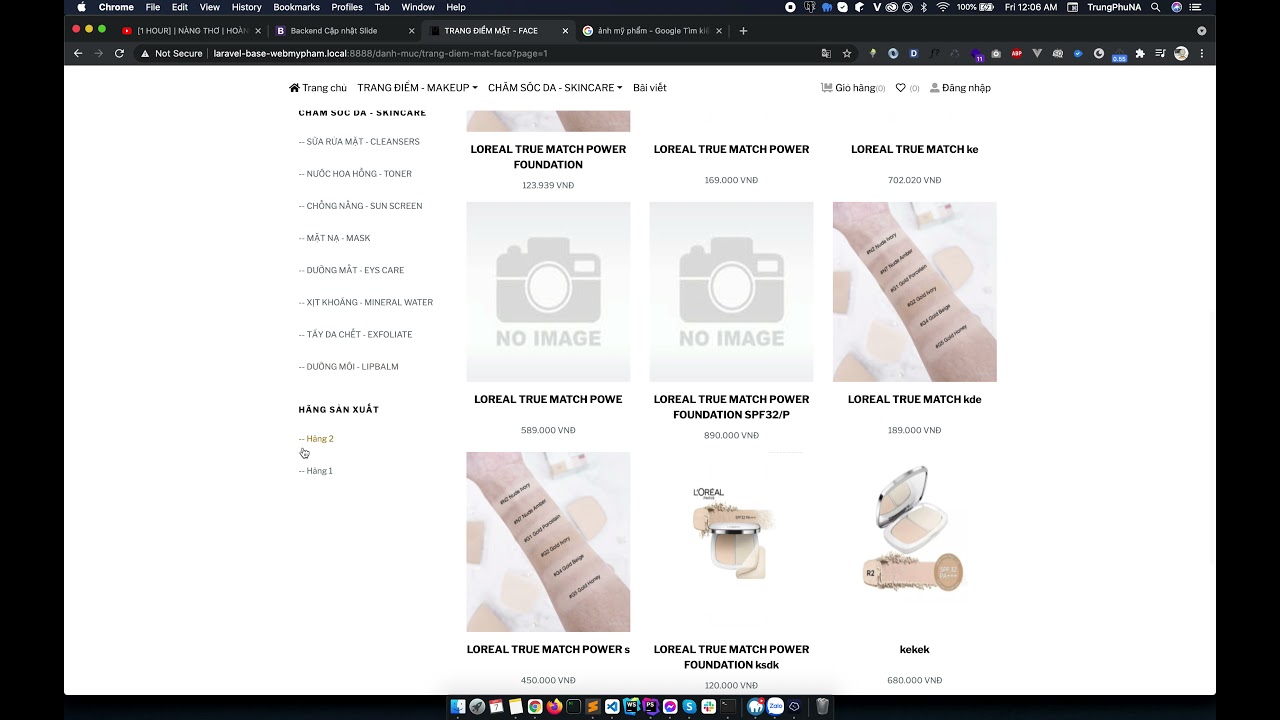The image size is (1280, 720).
Task: Open the Bài viết page
Action: (x=650, y=88)
